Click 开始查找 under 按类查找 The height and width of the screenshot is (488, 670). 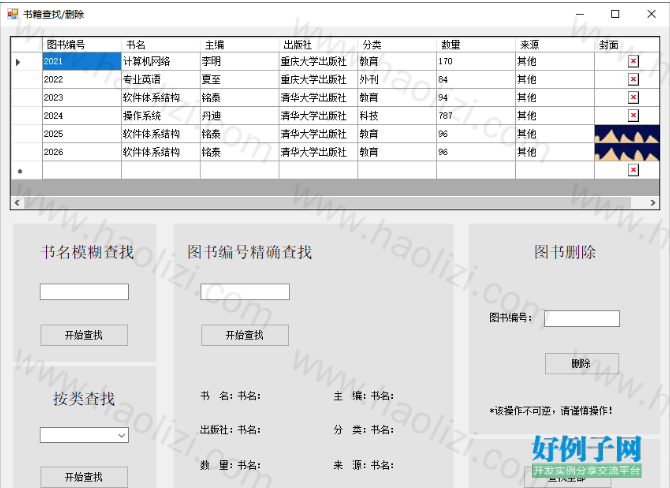tap(84, 477)
